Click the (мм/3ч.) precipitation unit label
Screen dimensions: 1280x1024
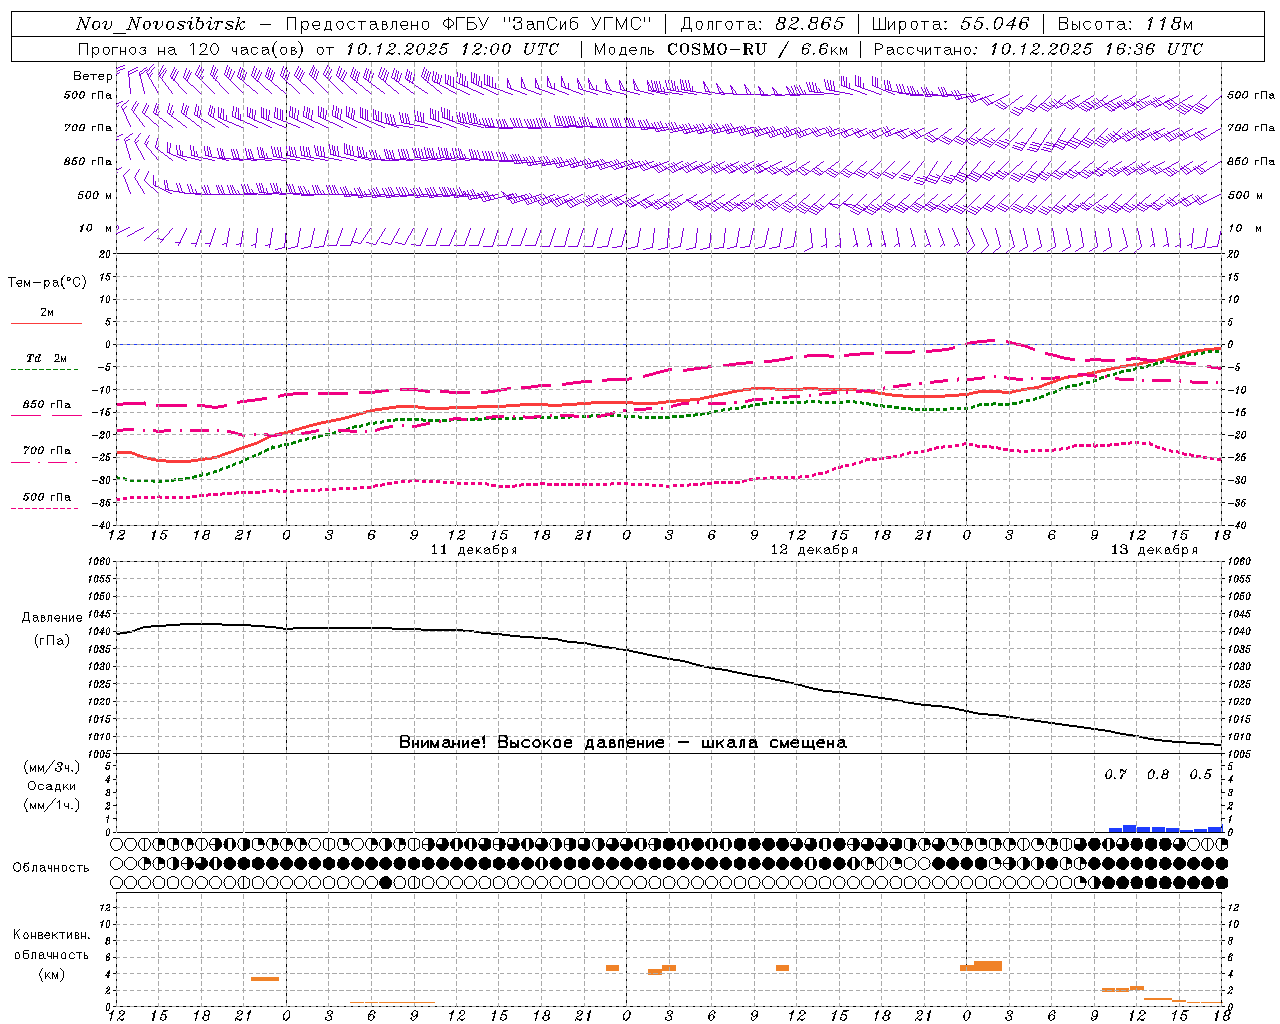52,768
